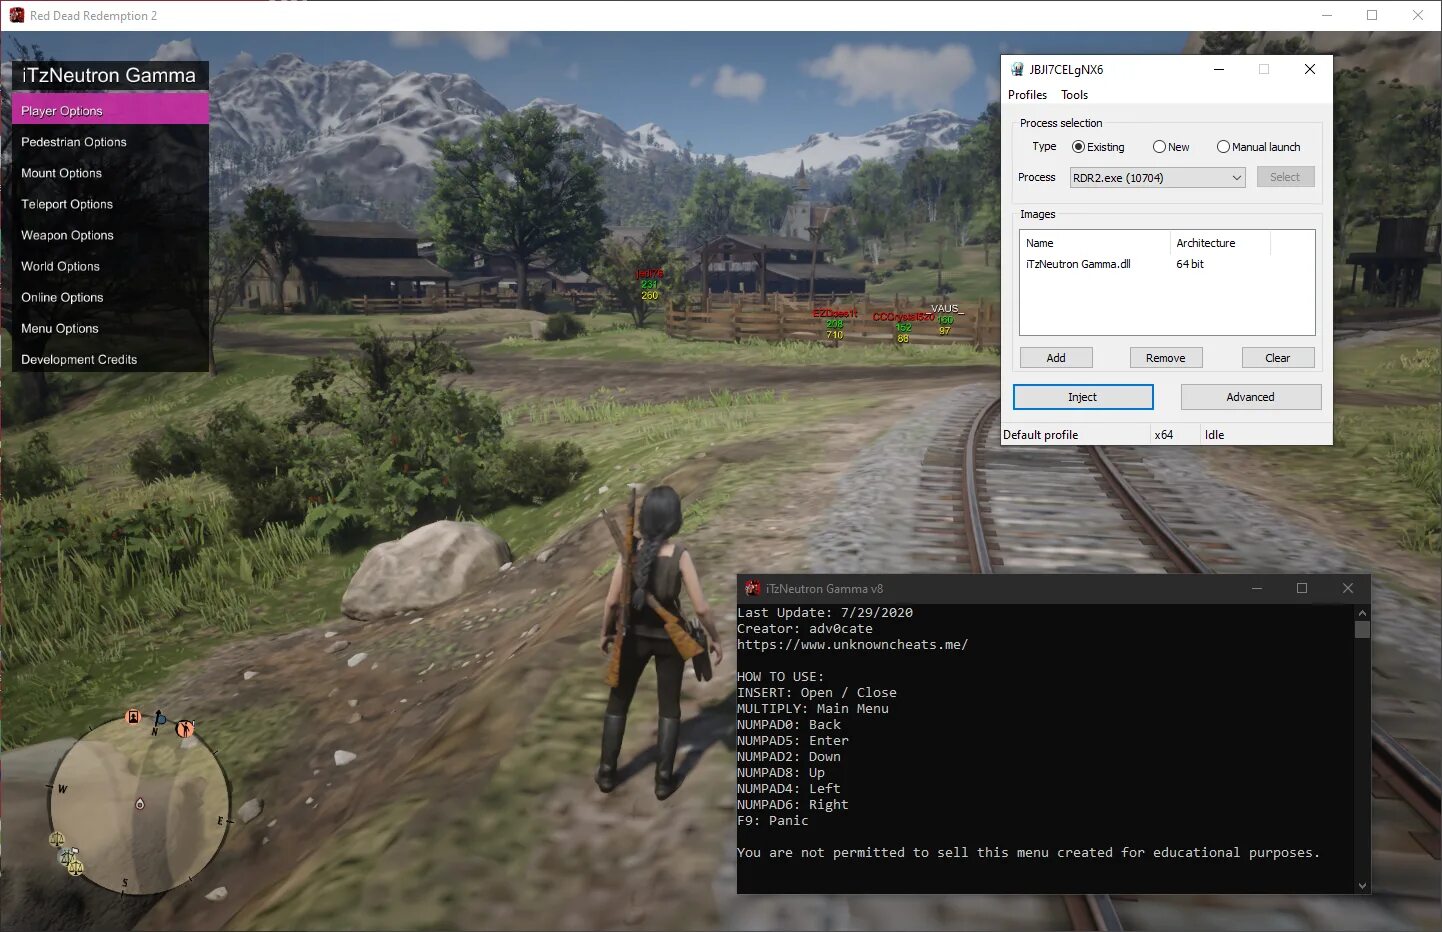Image resolution: width=1442 pixels, height=932 pixels.
Task: Click the injector window app icon
Action: coord(1017,69)
